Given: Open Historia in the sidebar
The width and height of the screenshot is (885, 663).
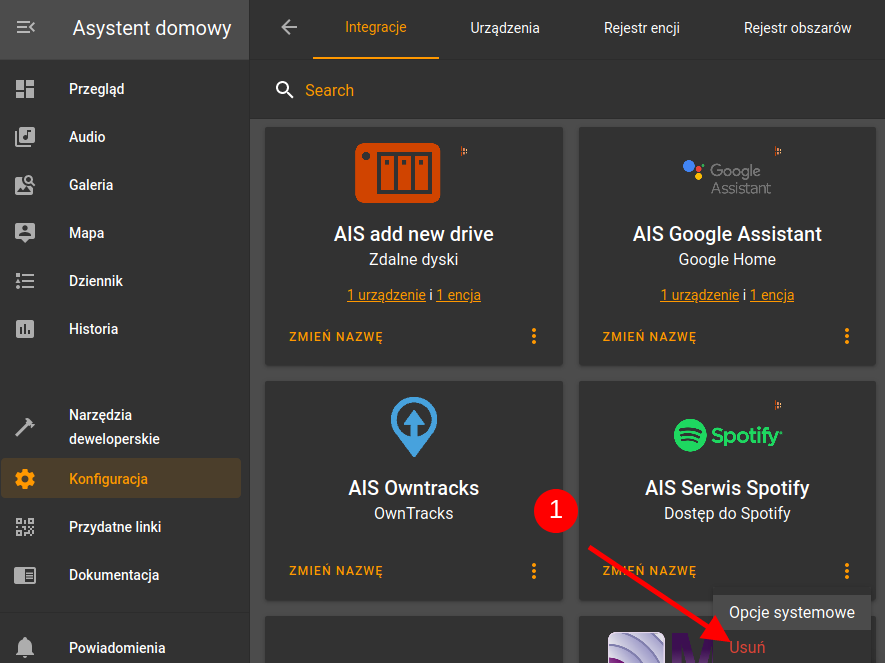Looking at the screenshot, I should click(121, 329).
